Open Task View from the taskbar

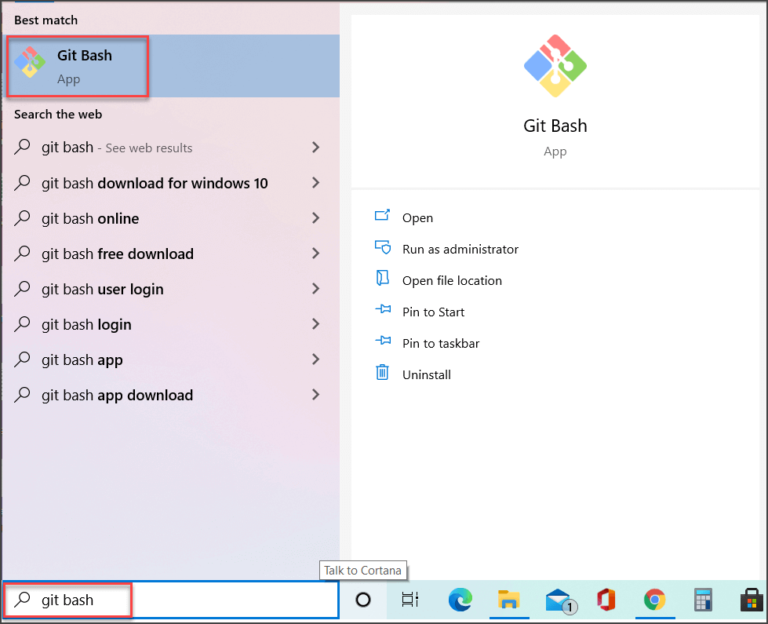410,600
